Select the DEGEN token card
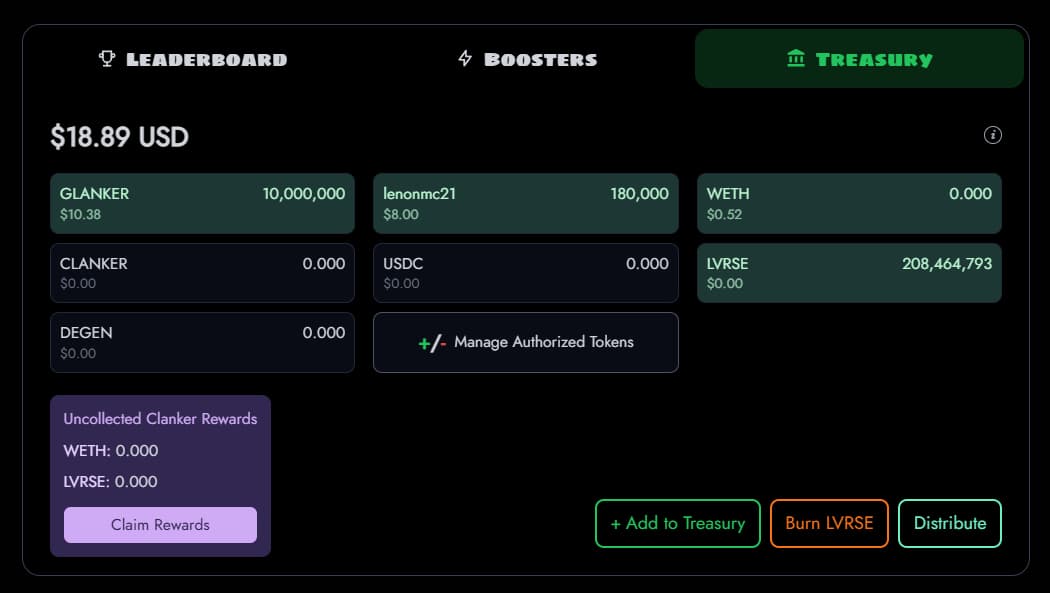This screenshot has width=1050, height=593. 202,342
